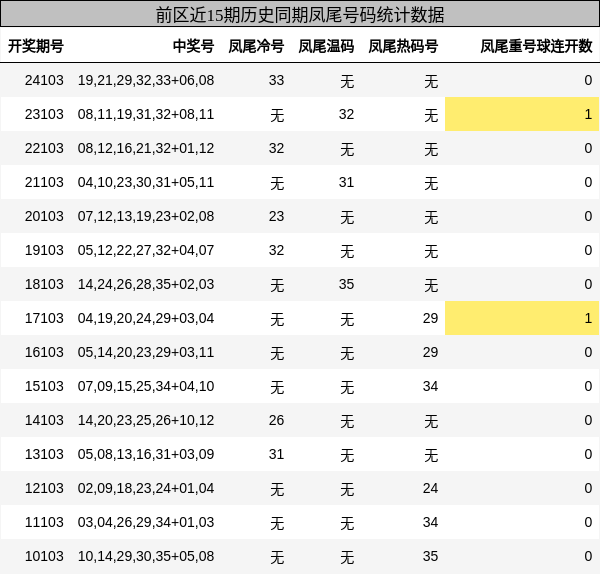Click hot number 24 in row 12103
The image size is (600, 574).
tap(430, 488)
